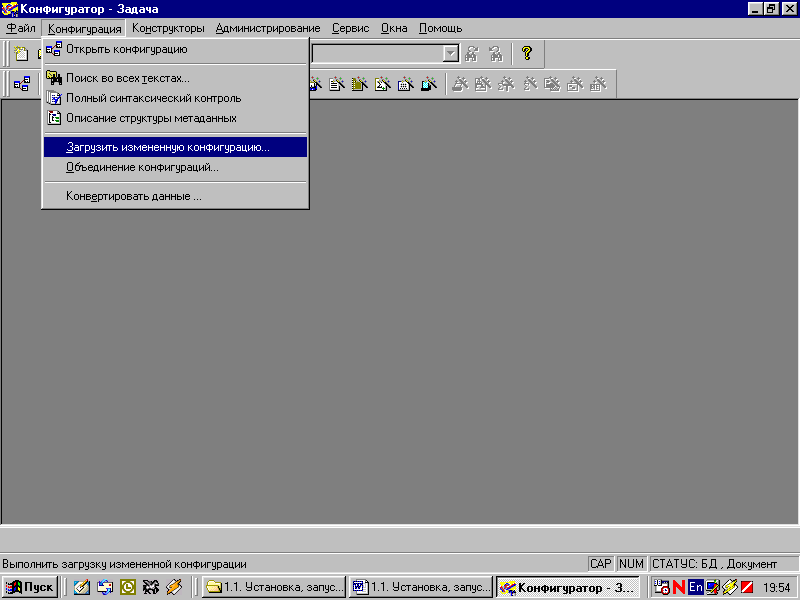800x600 pixels.
Task: Click the monitor tray icon beside En
Action: [712, 587]
